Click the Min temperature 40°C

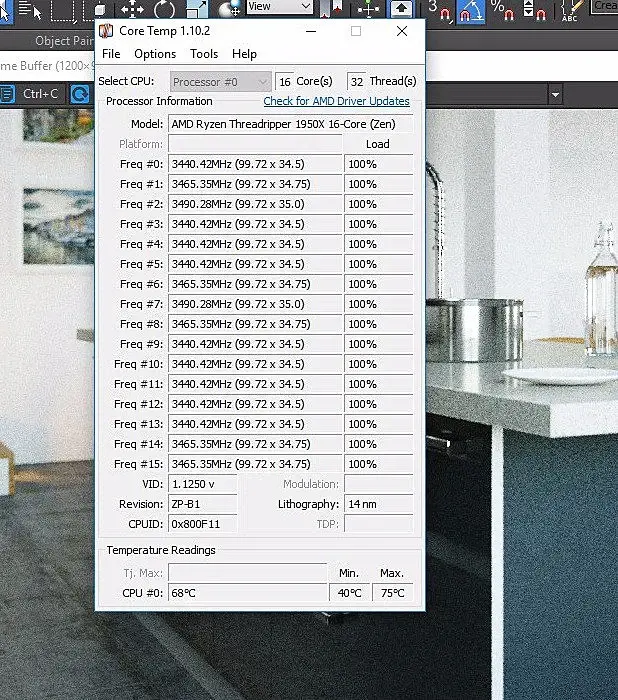click(349, 593)
